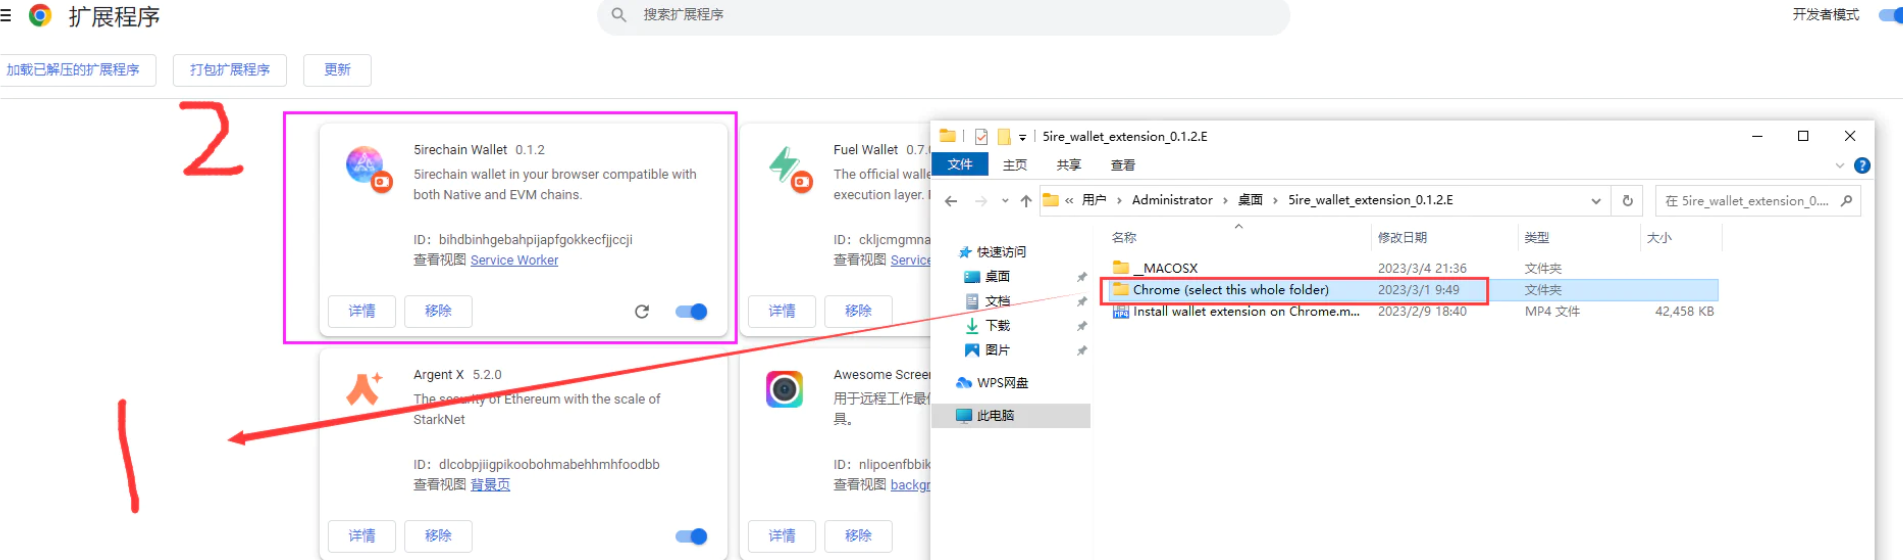Click 移除 for Fuel Wallet

858,311
